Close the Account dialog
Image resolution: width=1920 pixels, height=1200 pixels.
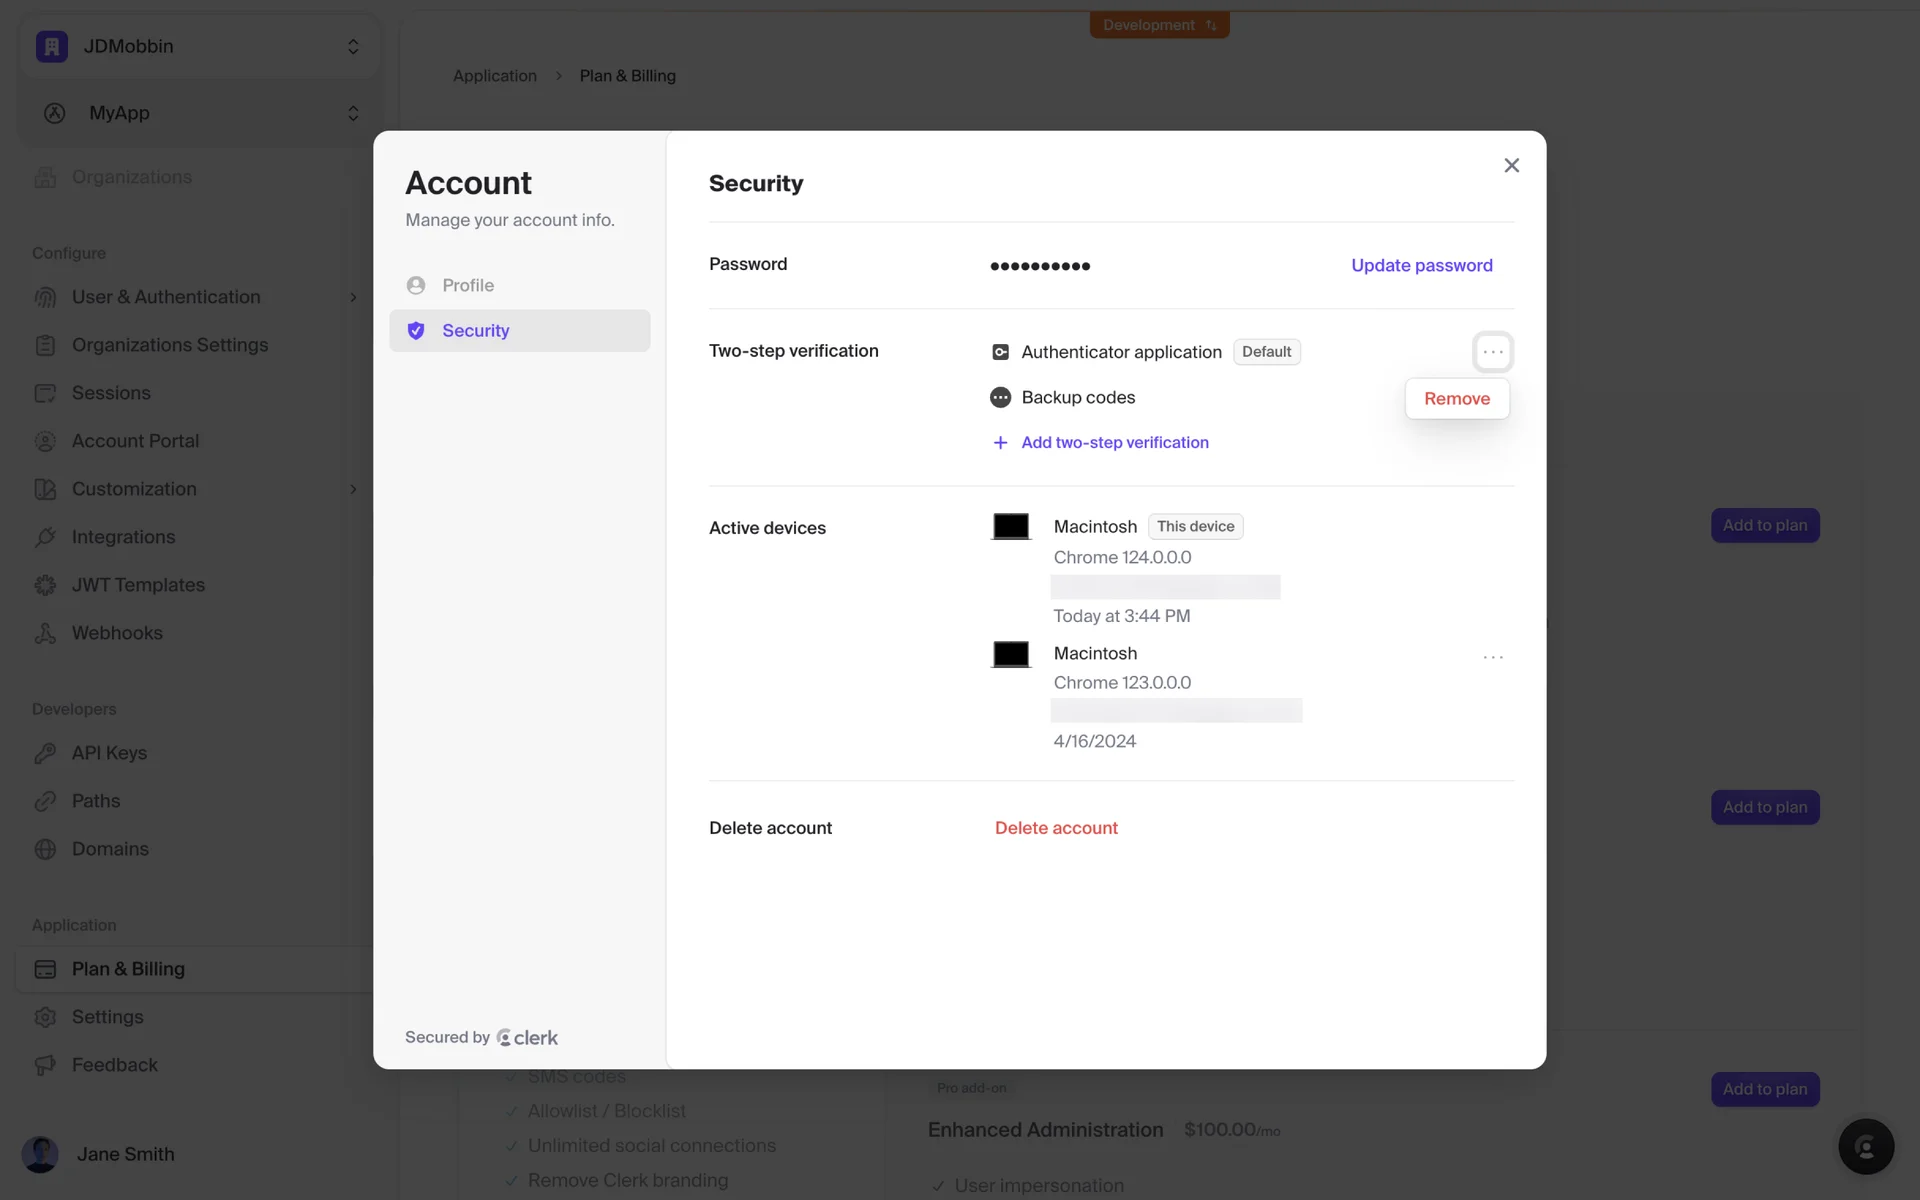pyautogui.click(x=1511, y=165)
